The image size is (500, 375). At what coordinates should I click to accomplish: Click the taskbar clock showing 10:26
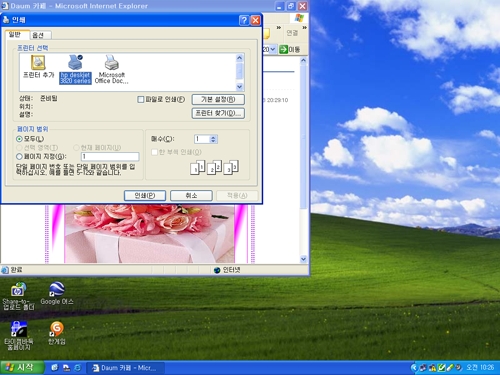(480, 367)
